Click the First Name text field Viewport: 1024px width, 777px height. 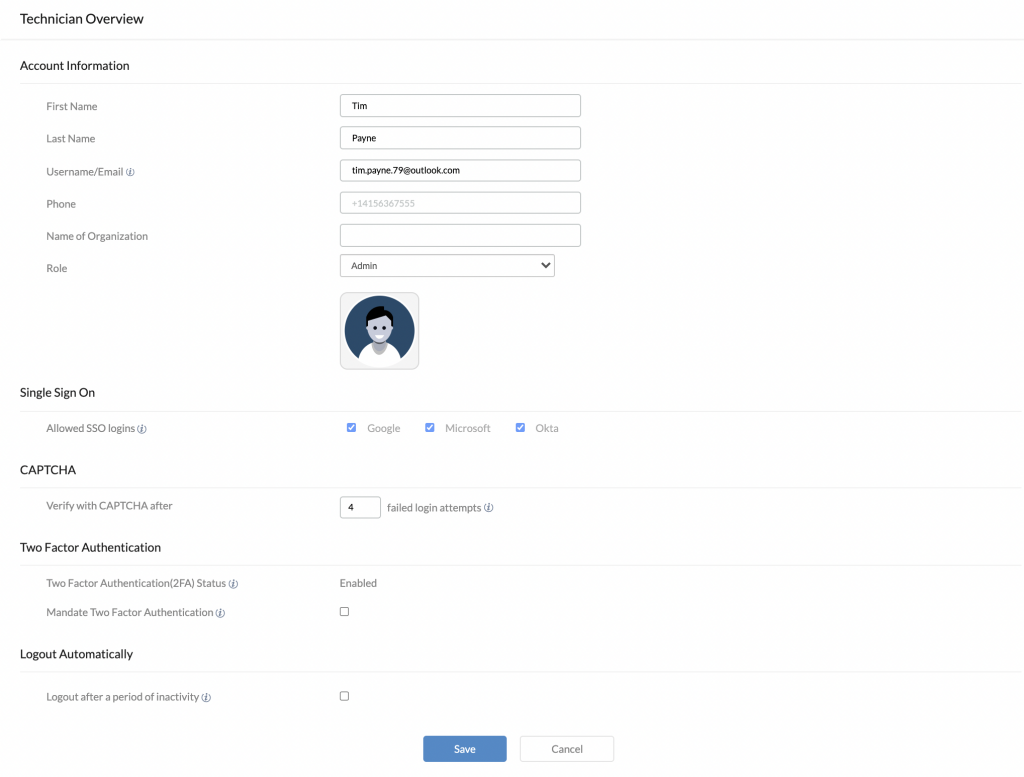pos(459,105)
